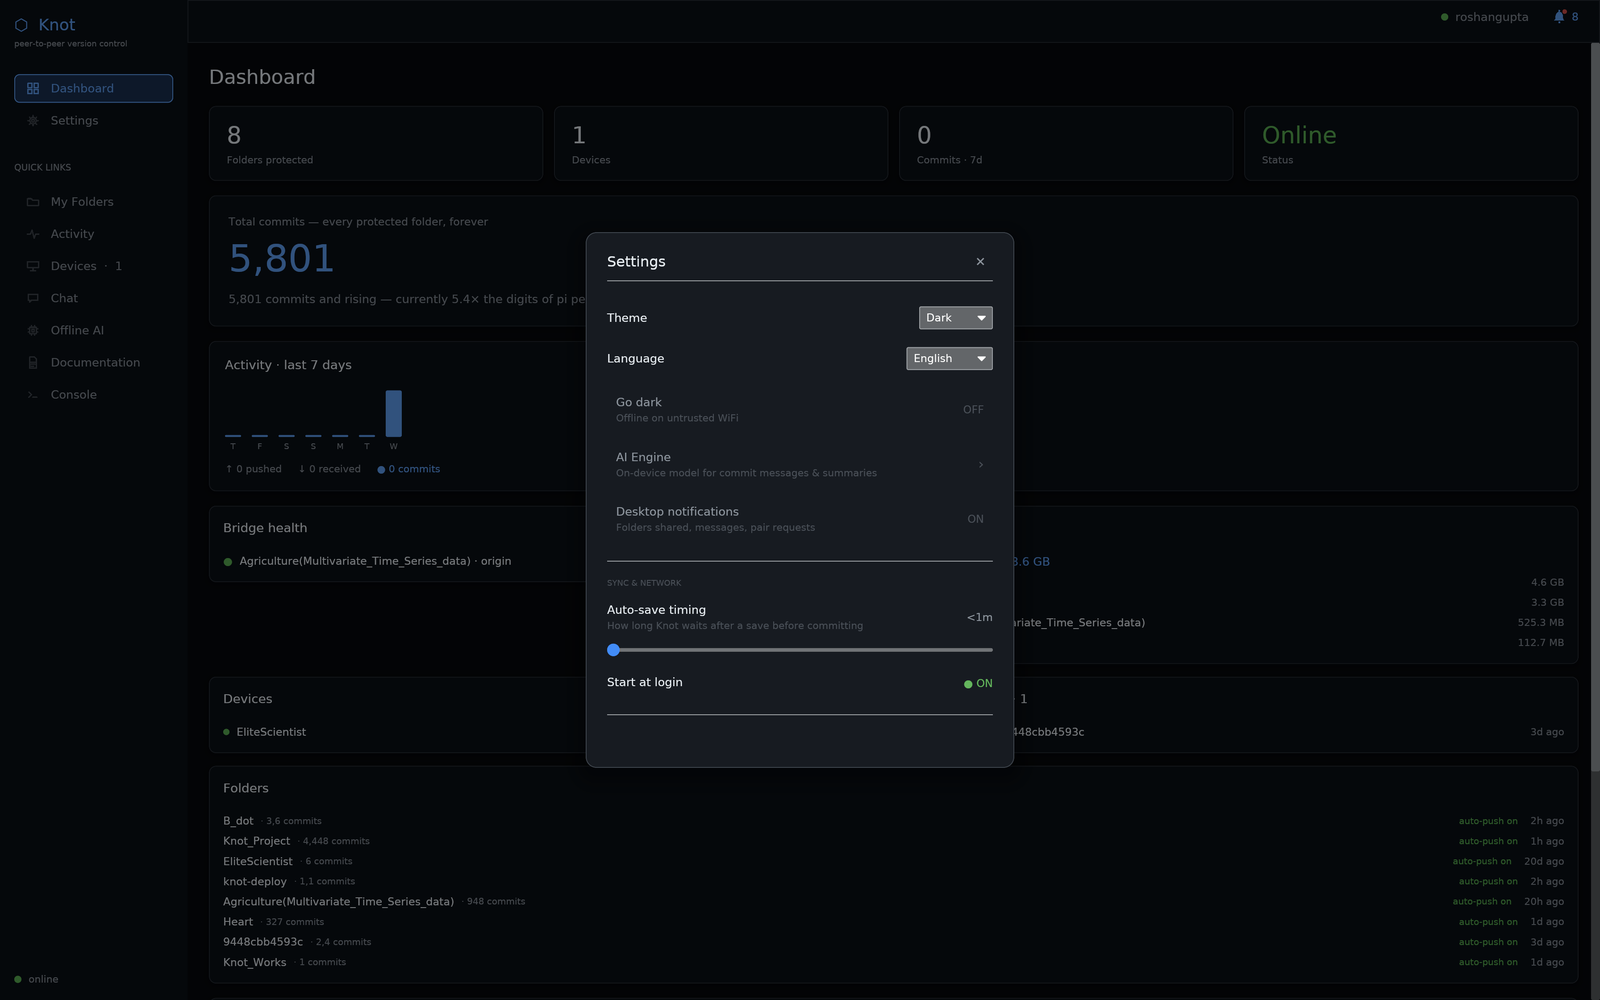Click Knot_Project folder row
1600x1000 pixels.
point(893,841)
